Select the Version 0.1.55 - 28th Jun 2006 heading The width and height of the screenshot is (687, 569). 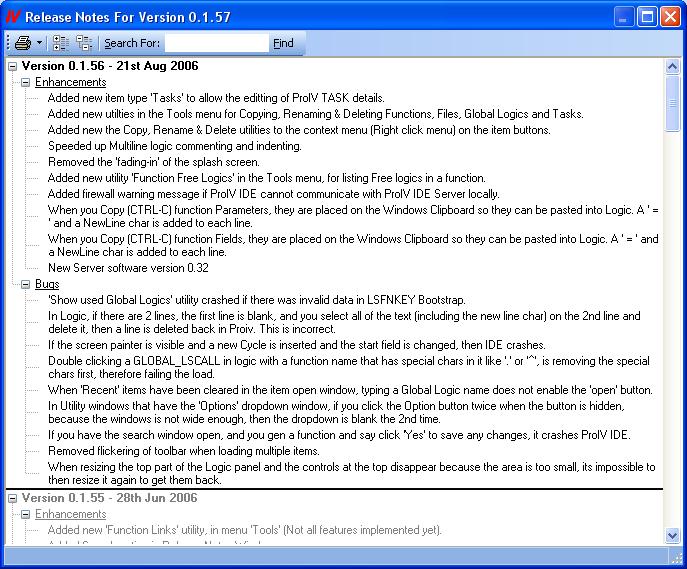[x=110, y=498]
